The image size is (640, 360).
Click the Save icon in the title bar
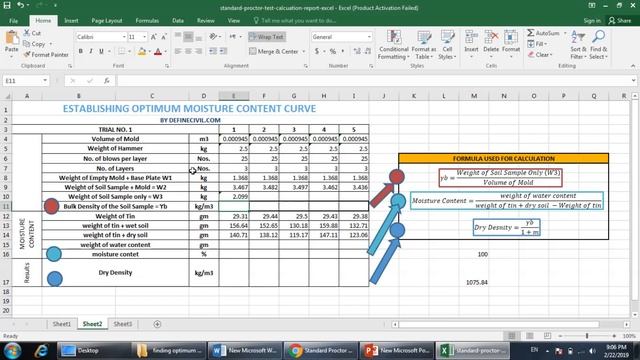(x=7, y=5)
